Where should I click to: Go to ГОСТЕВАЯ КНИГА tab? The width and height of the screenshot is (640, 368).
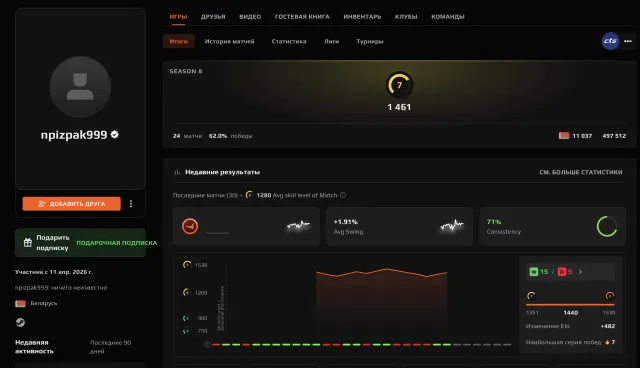[x=302, y=17]
